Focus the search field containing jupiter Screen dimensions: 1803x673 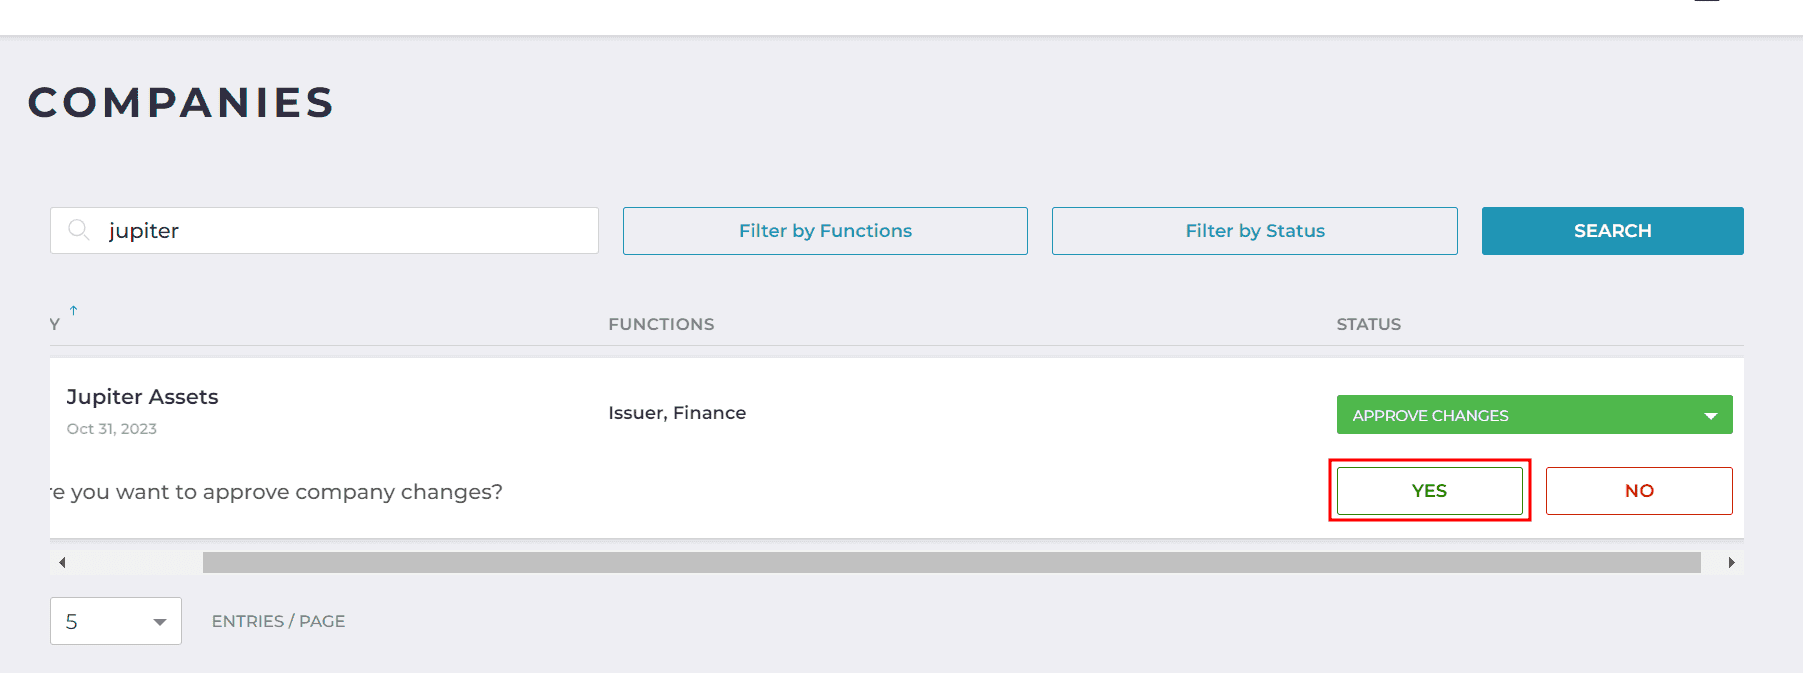tap(324, 231)
